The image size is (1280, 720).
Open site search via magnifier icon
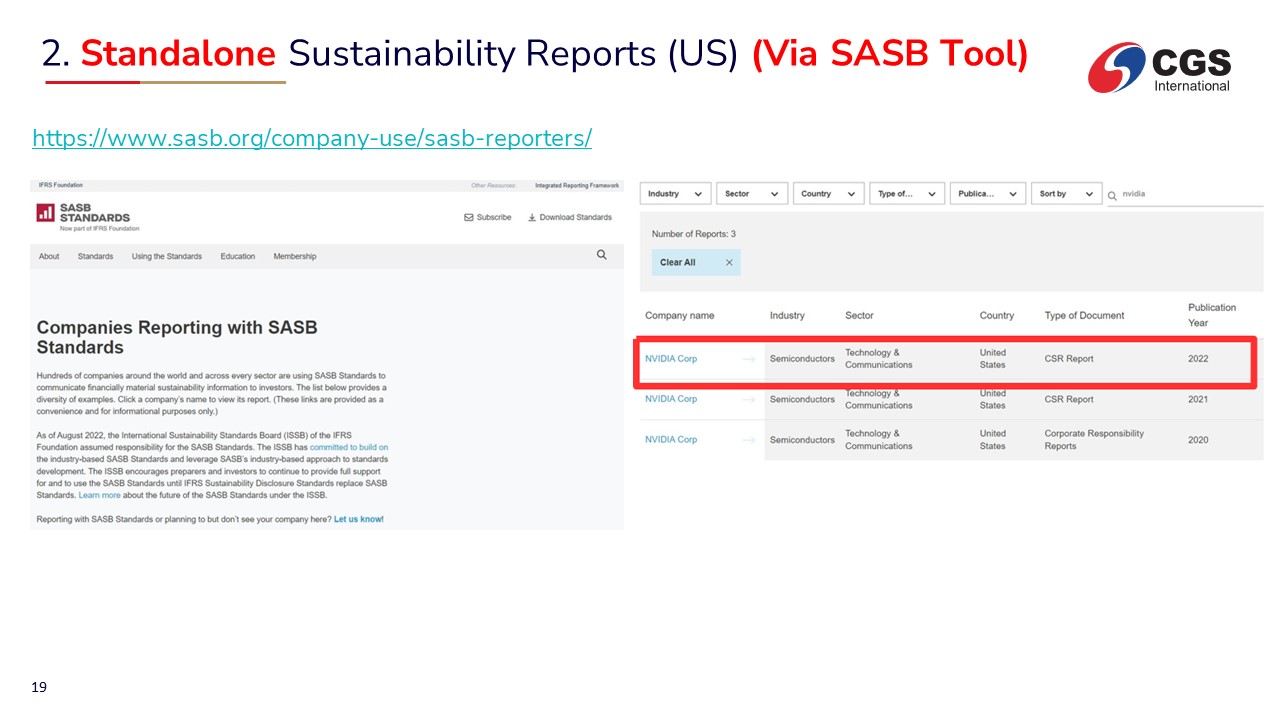[x=601, y=255]
